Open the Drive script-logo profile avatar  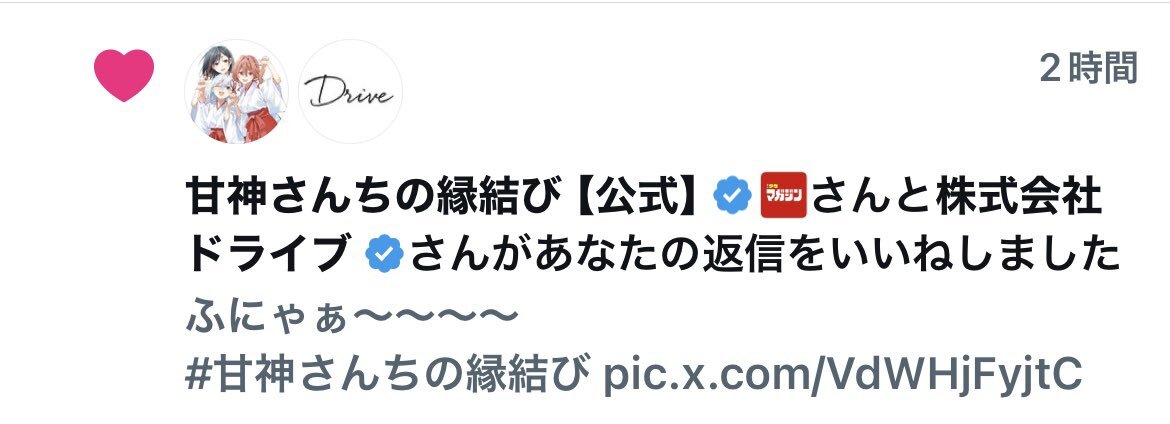point(351,92)
